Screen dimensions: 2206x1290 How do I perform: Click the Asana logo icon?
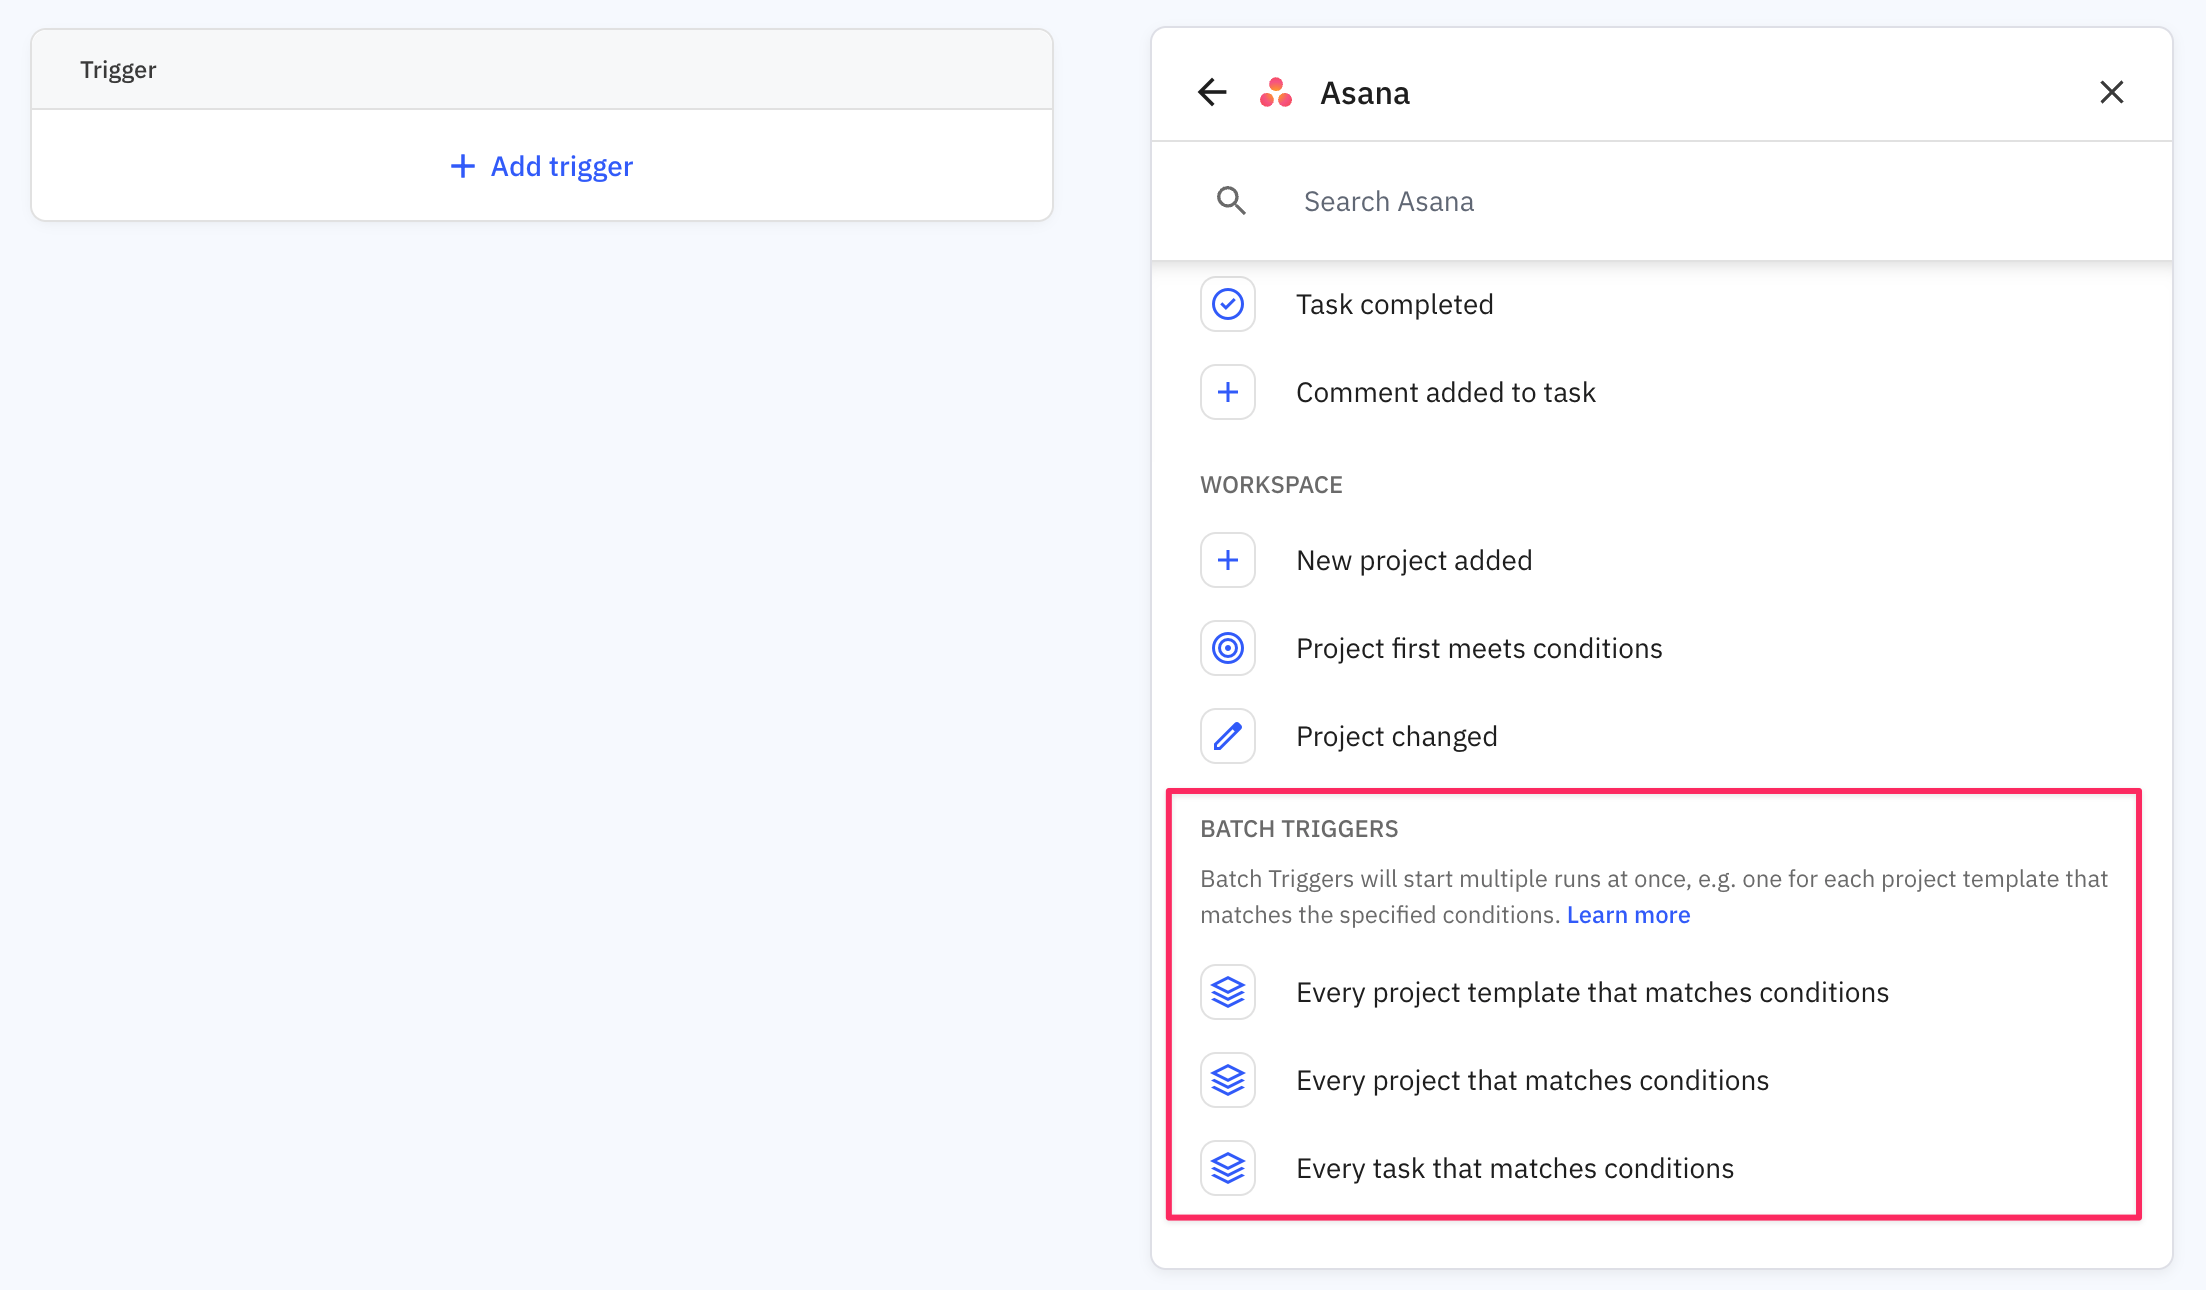tap(1275, 92)
